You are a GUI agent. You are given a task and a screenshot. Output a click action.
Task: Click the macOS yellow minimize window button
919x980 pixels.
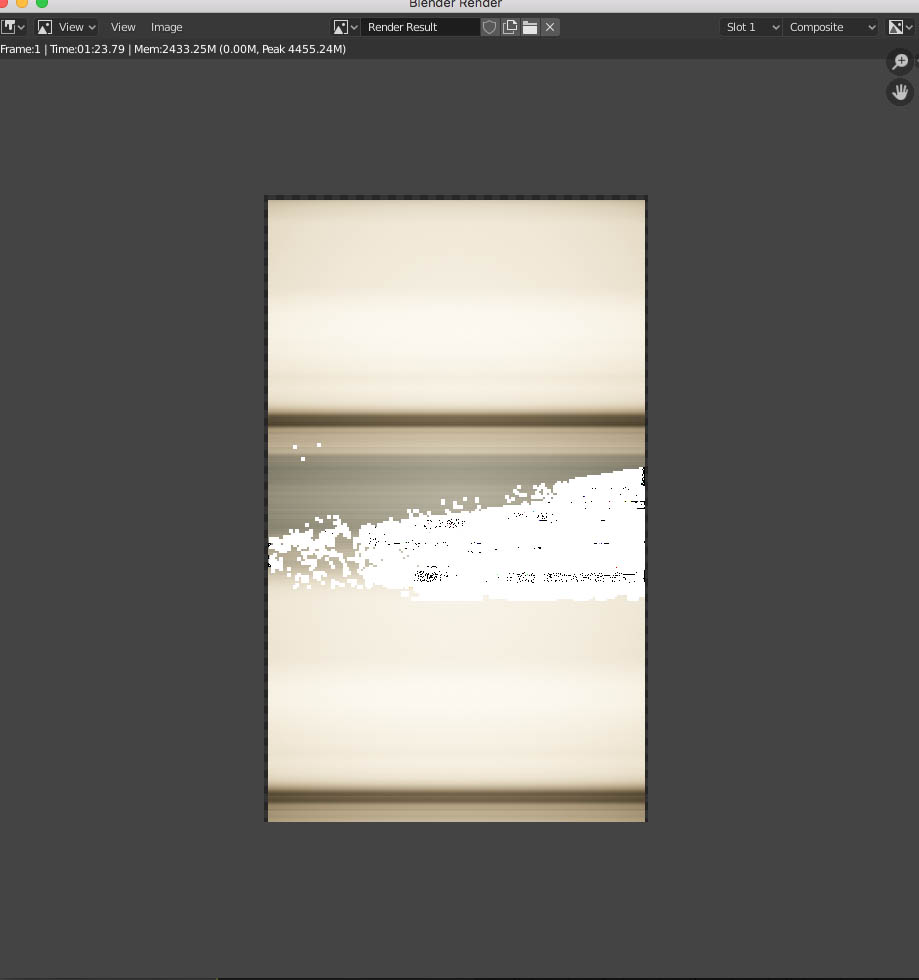coord(22,3)
